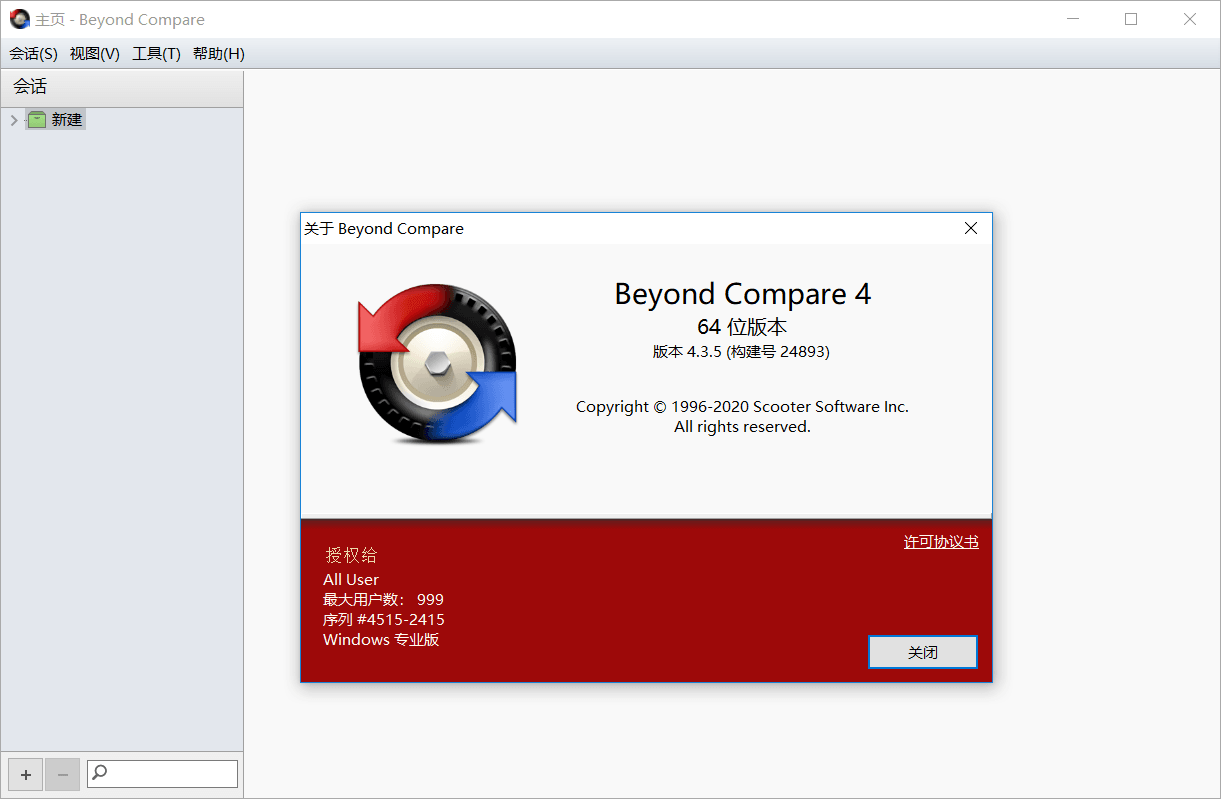Click the Copyright 1996-2020 Scooter Software line
The width and height of the screenshot is (1221, 799).
(x=742, y=407)
